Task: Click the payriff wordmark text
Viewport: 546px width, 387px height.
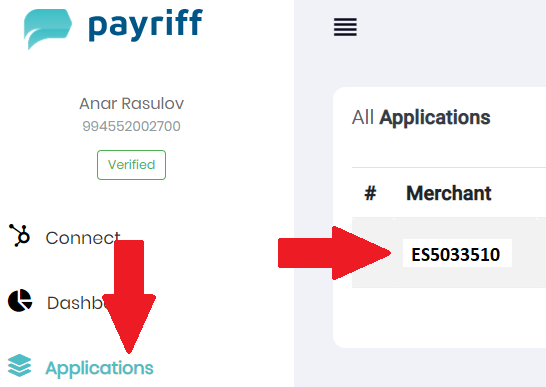Action: click(146, 25)
